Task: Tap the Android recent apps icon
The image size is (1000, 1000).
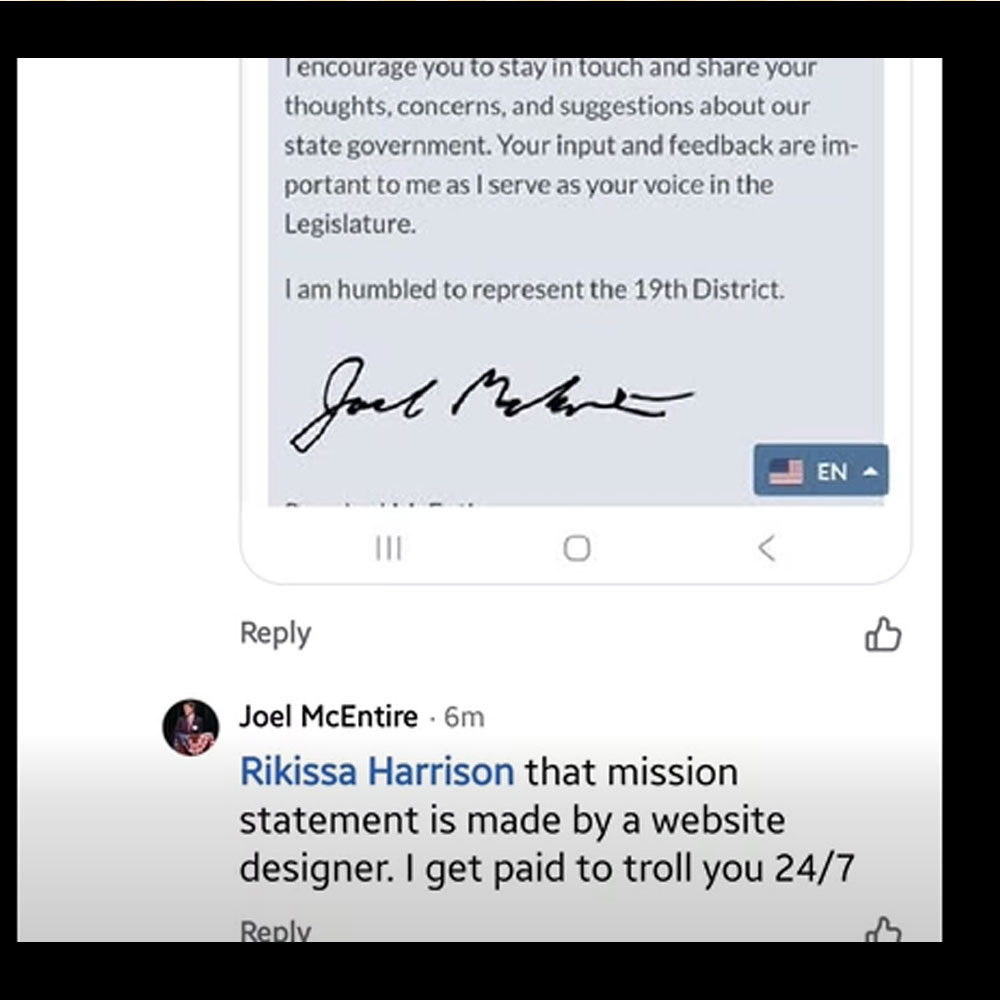Action: click(388, 548)
